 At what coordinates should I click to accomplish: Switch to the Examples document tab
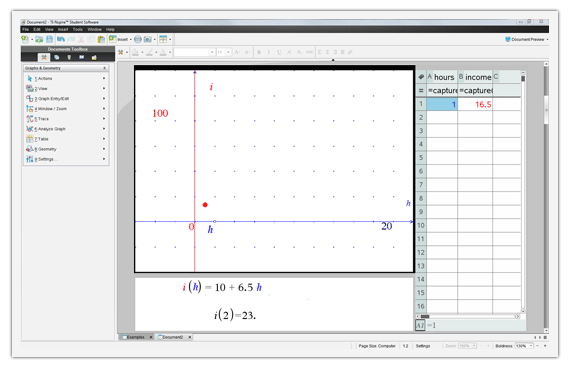[136, 337]
